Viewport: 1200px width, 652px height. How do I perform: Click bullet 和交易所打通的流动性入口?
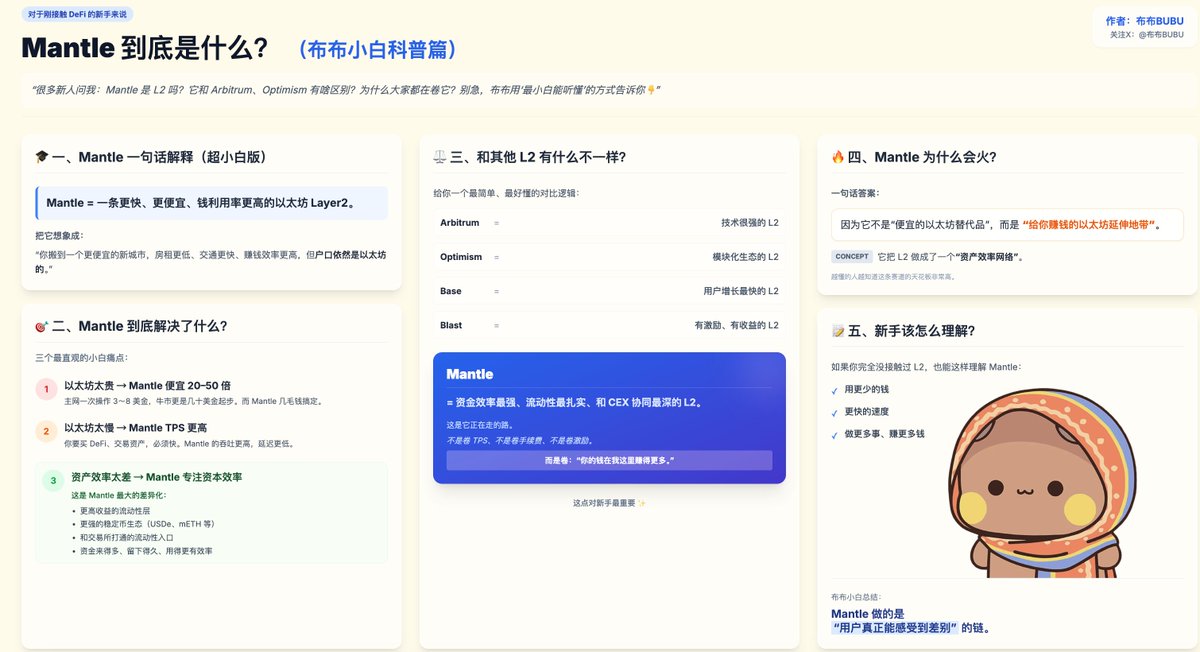click(x=127, y=538)
